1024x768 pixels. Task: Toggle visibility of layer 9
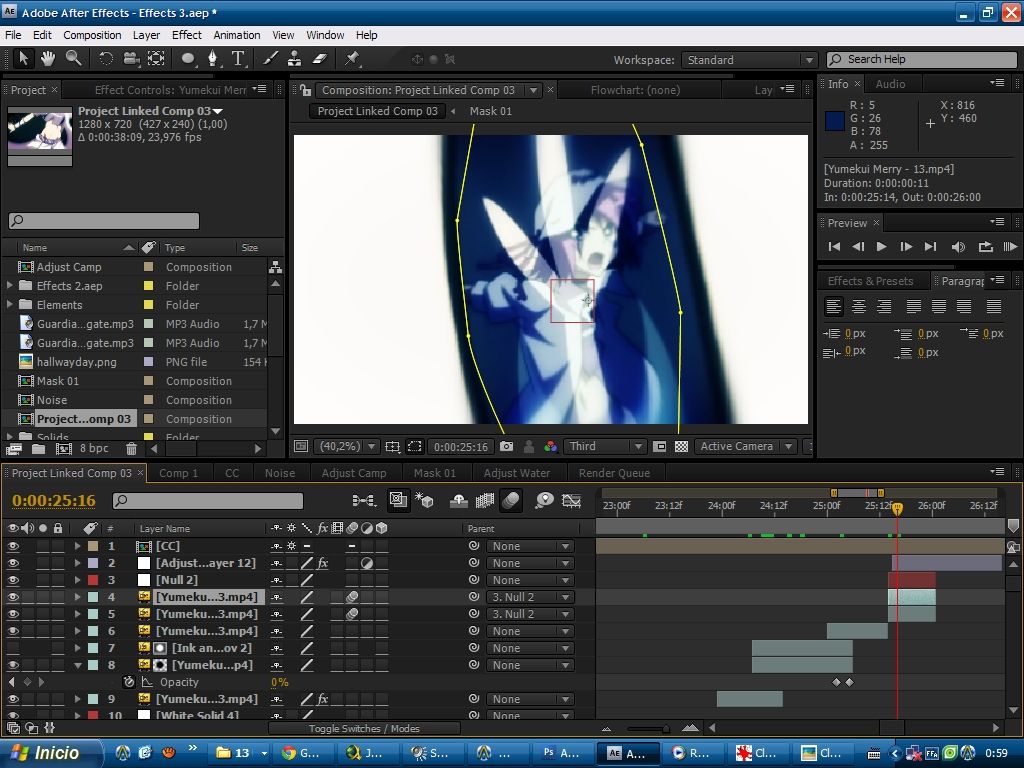pyautogui.click(x=13, y=699)
